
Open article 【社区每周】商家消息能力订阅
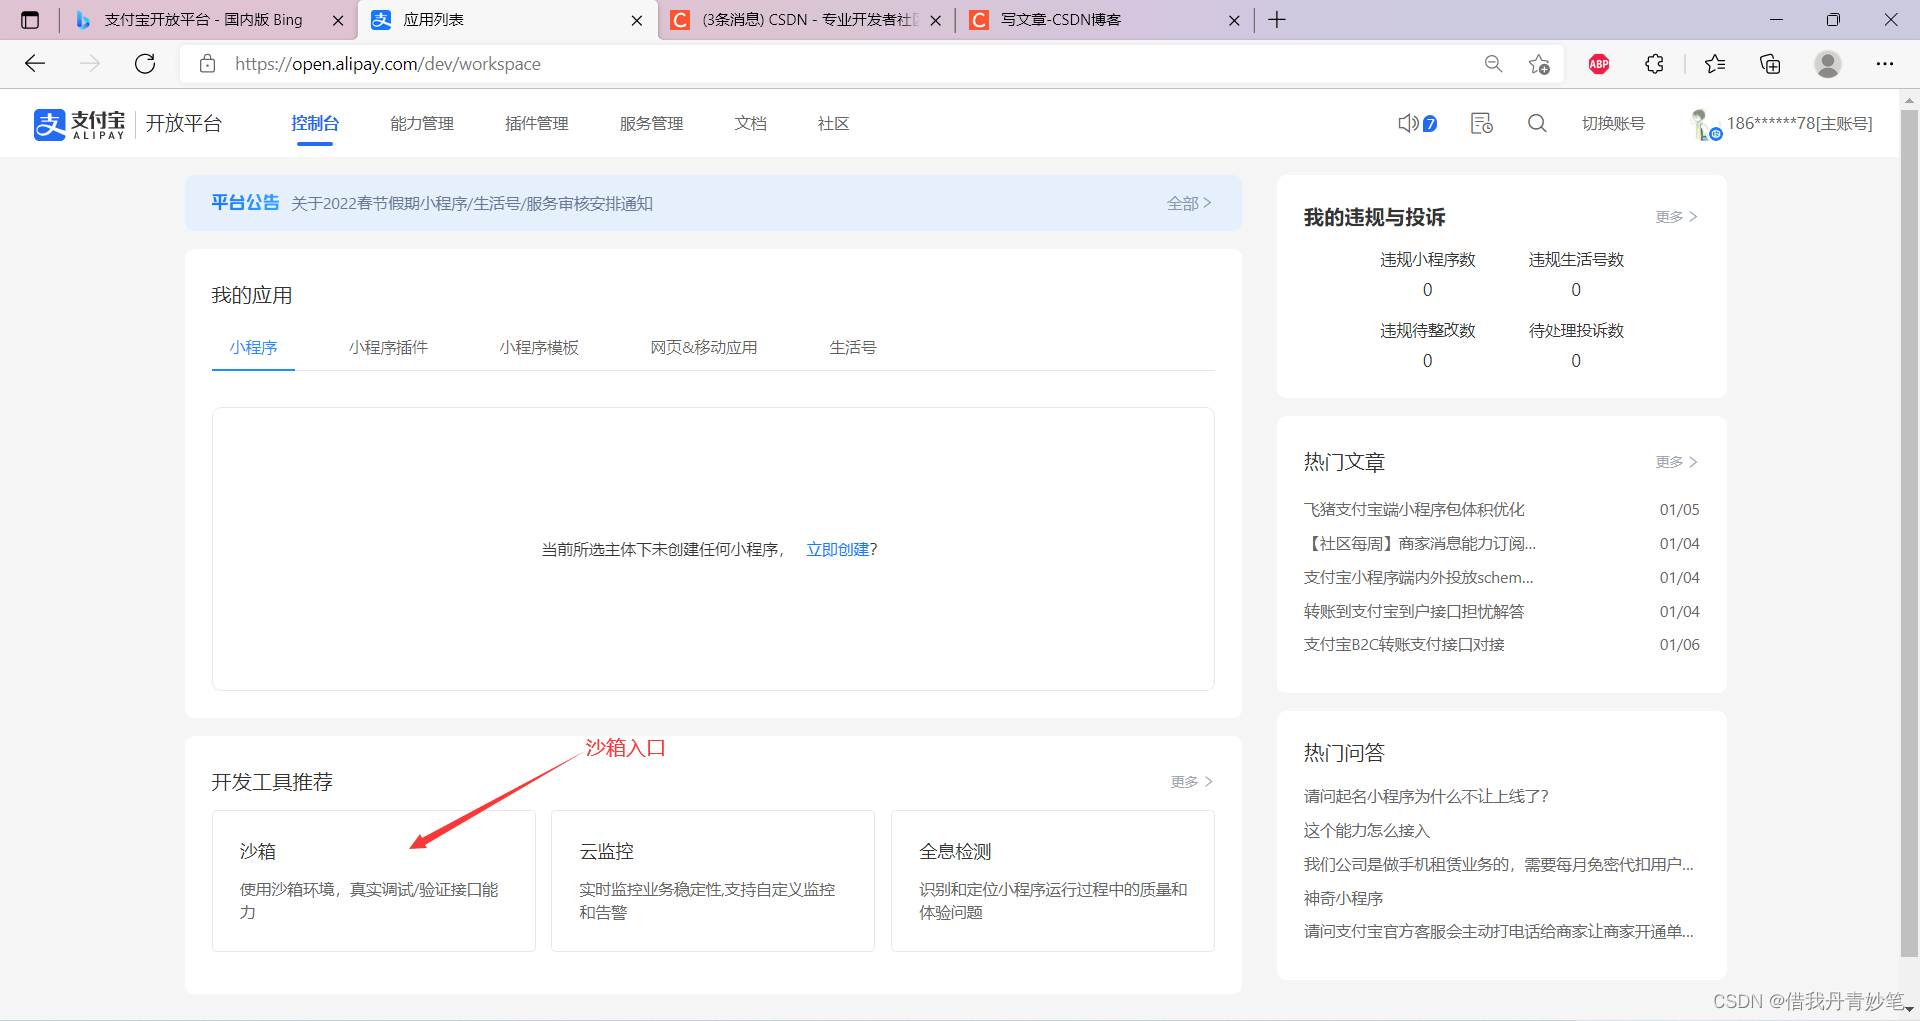coord(1420,543)
